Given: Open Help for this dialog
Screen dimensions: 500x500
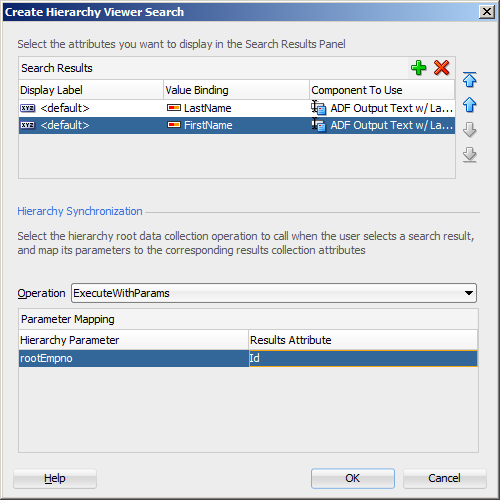Looking at the screenshot, I should tap(55, 478).
